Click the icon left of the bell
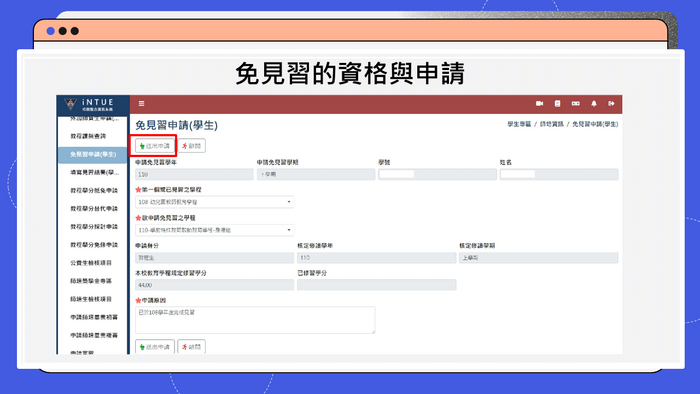Viewport: 700px width, 394px height. click(x=575, y=104)
